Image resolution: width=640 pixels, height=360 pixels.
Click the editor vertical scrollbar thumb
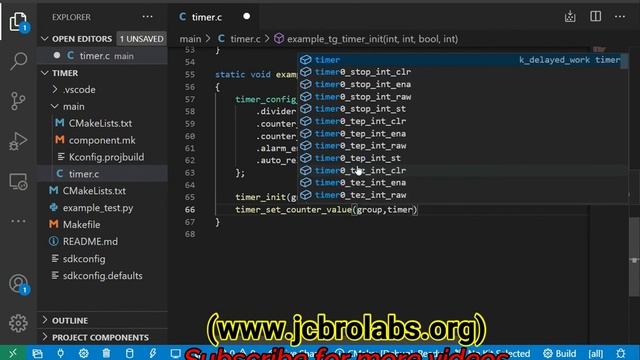coord(634,256)
